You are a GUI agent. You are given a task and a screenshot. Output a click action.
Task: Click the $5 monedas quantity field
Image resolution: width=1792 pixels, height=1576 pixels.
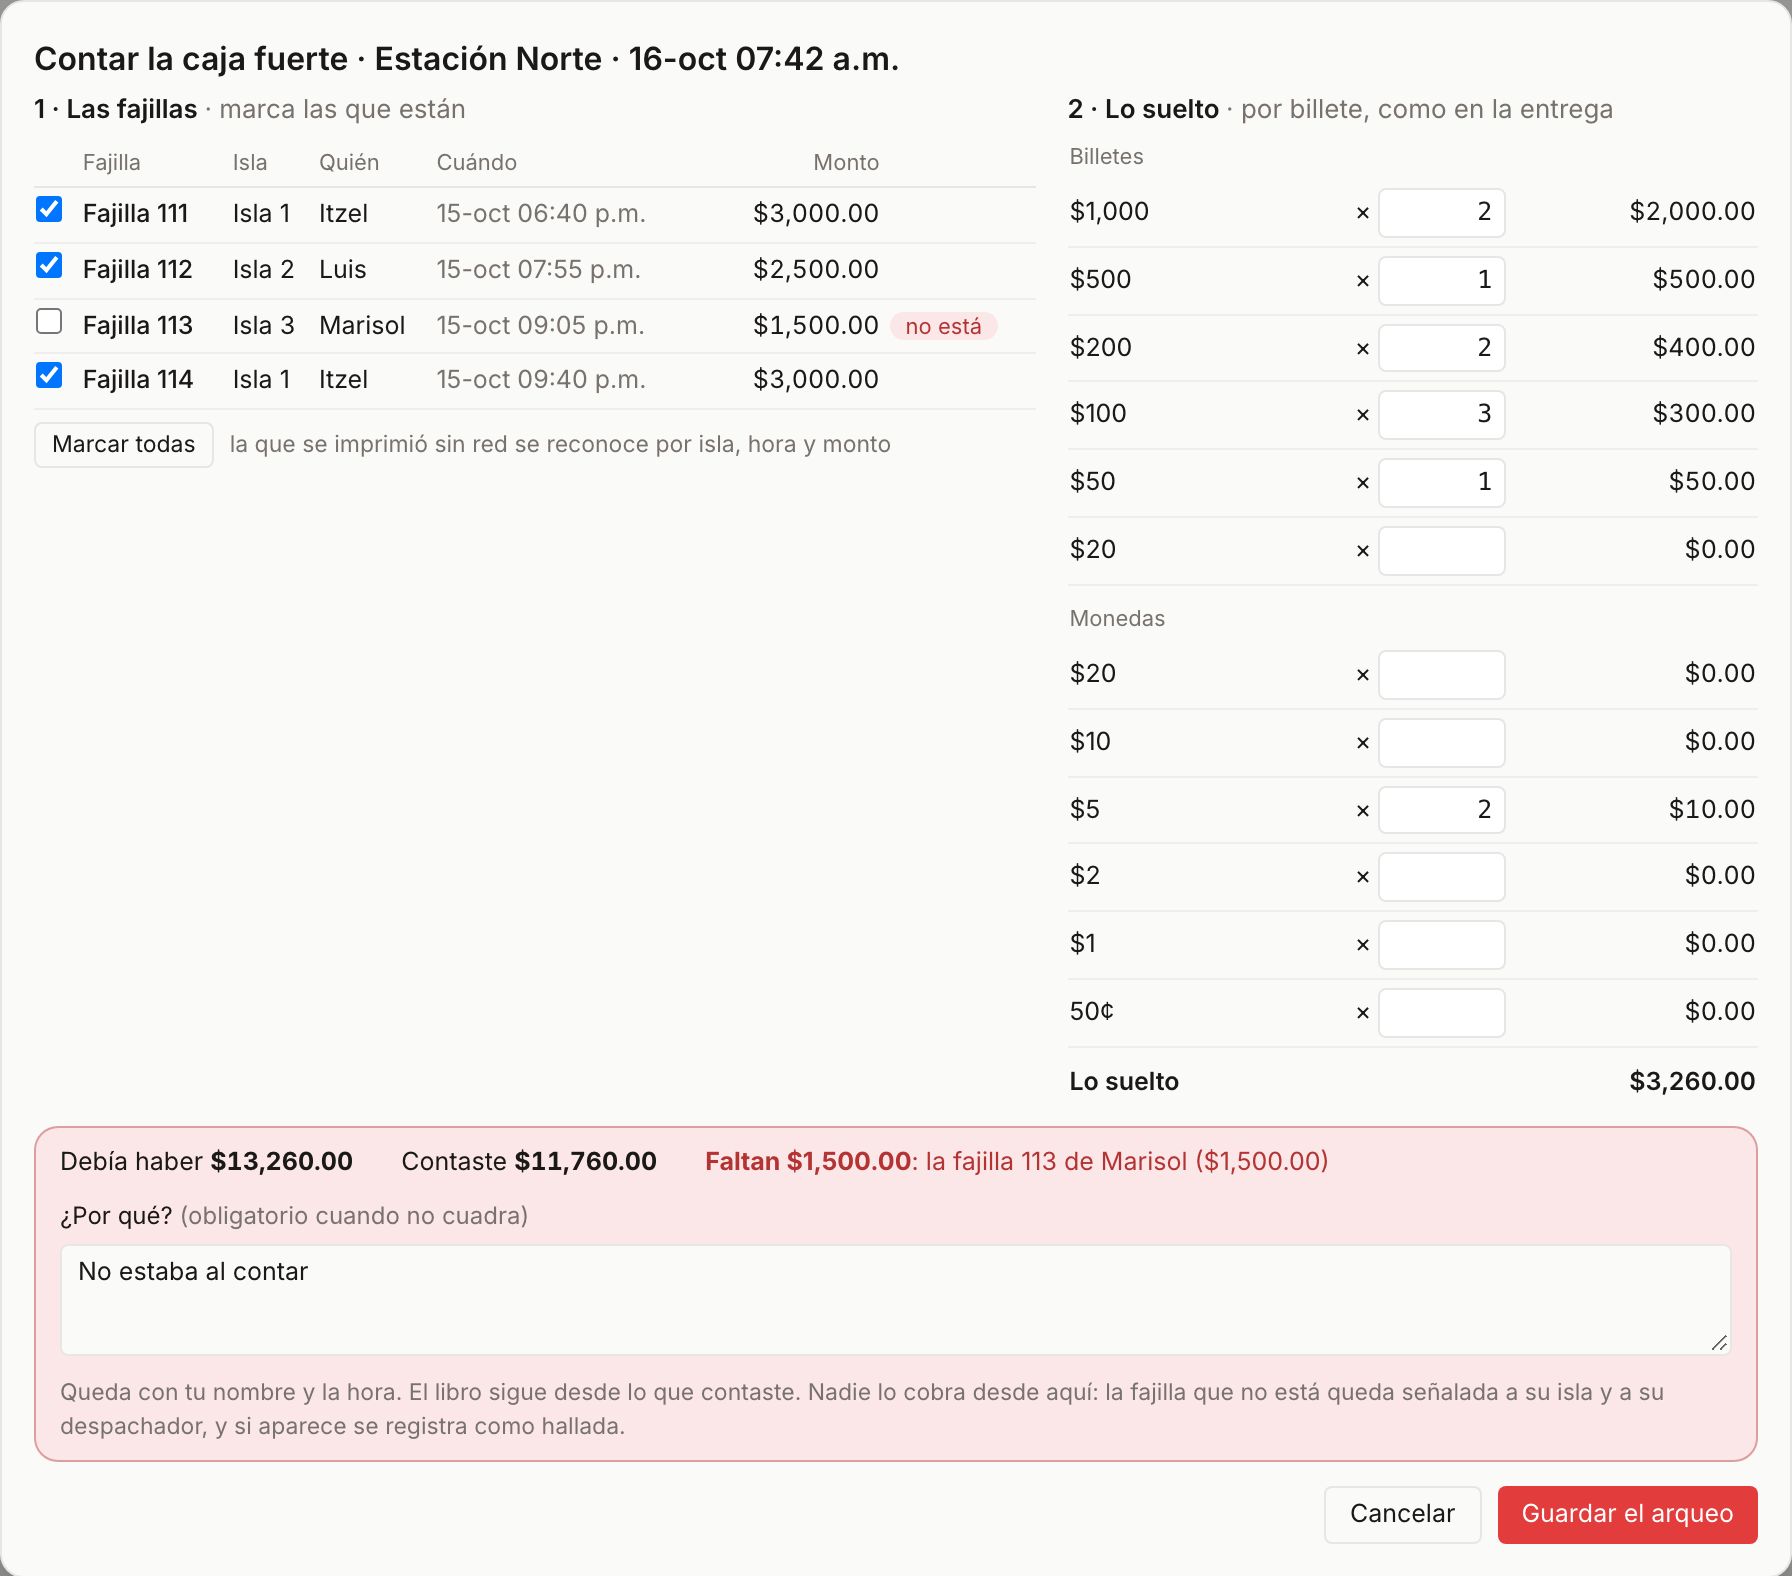pos(1441,810)
